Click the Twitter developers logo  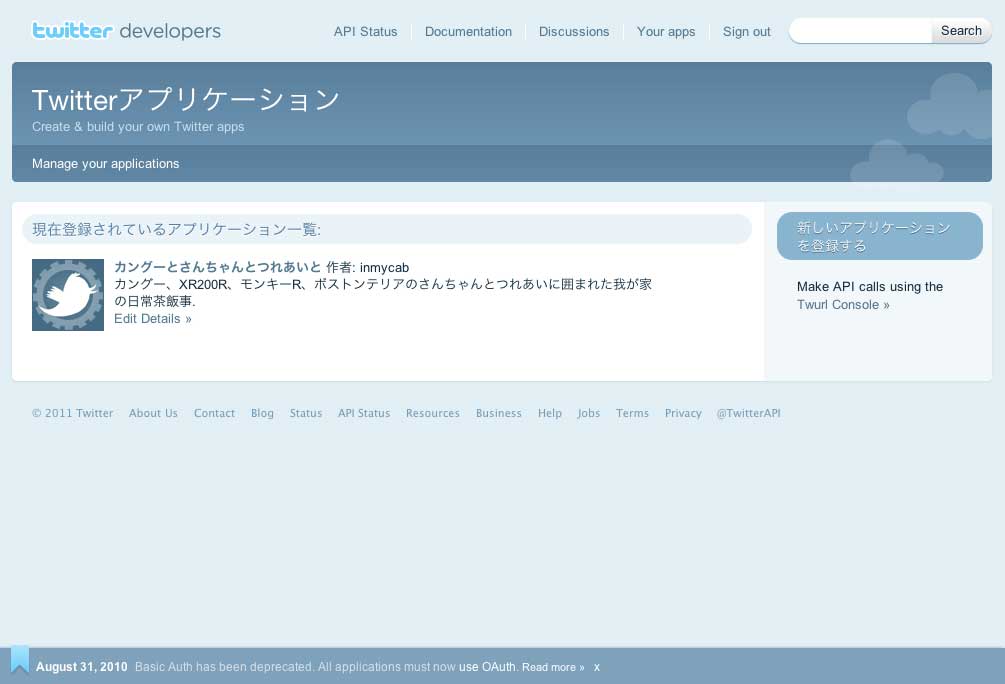tap(126, 31)
